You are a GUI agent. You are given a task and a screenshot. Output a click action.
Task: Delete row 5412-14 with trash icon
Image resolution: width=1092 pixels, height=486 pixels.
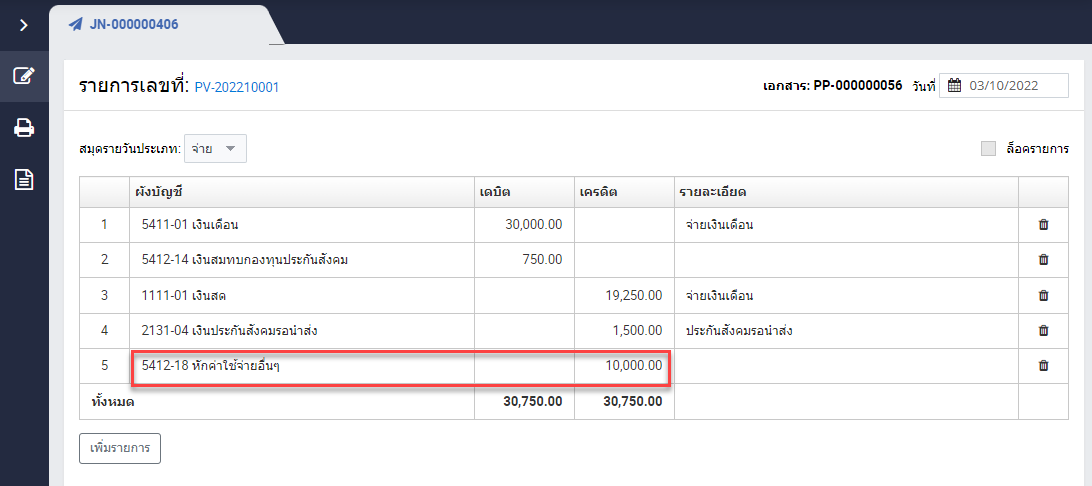point(1043,260)
